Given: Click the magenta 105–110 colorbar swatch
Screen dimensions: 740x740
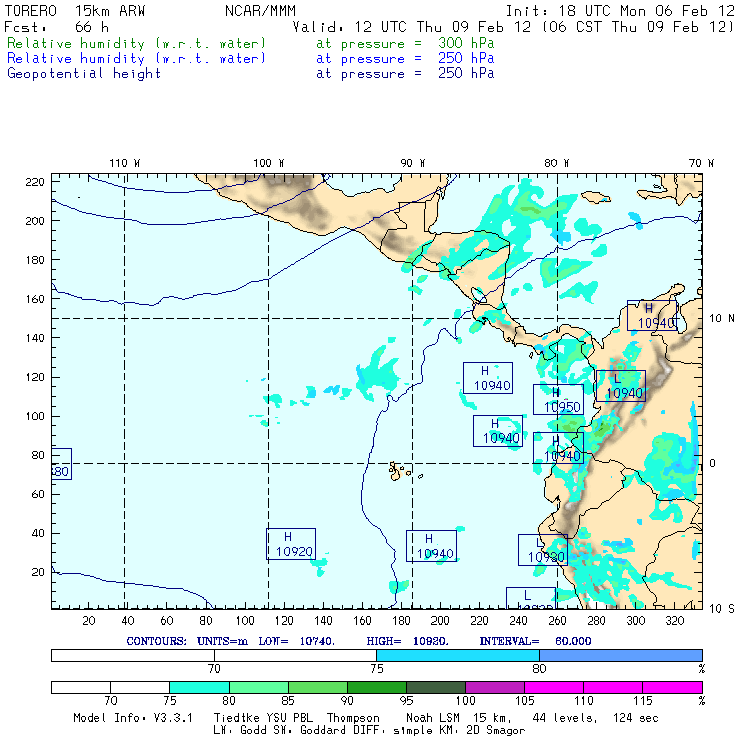Looking at the screenshot, I should [554, 687].
